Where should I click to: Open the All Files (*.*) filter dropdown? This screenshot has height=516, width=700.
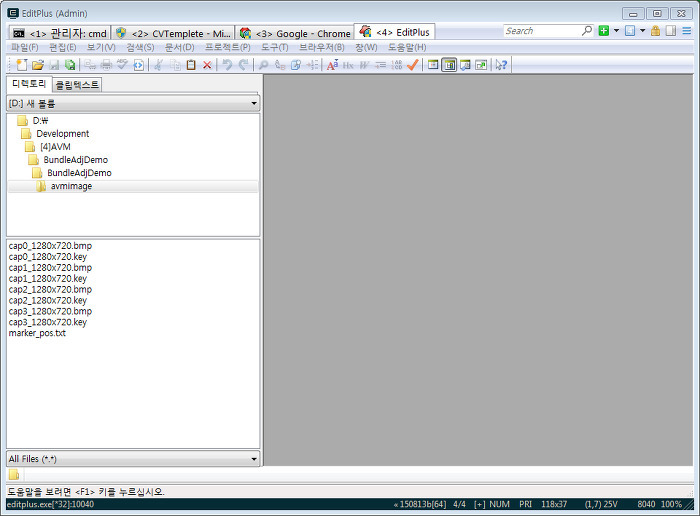click(133, 459)
